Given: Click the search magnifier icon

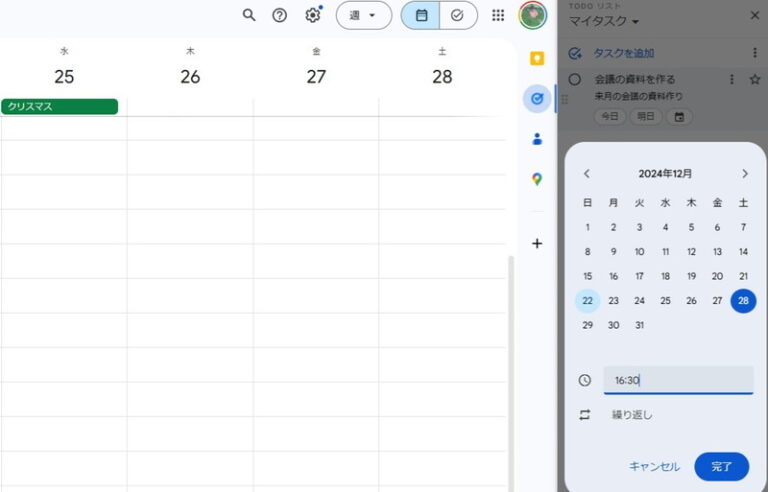Looking at the screenshot, I should 249,15.
